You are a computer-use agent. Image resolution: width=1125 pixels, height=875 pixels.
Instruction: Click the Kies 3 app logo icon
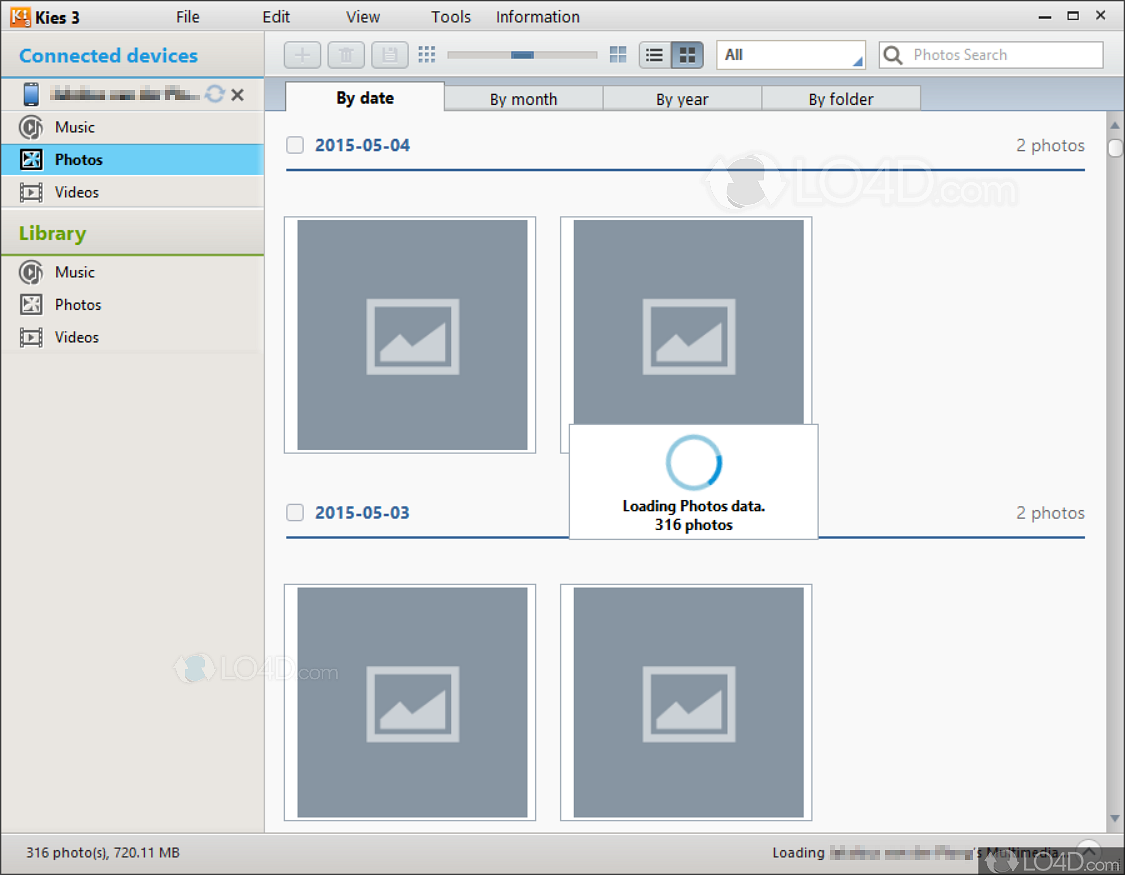20,16
